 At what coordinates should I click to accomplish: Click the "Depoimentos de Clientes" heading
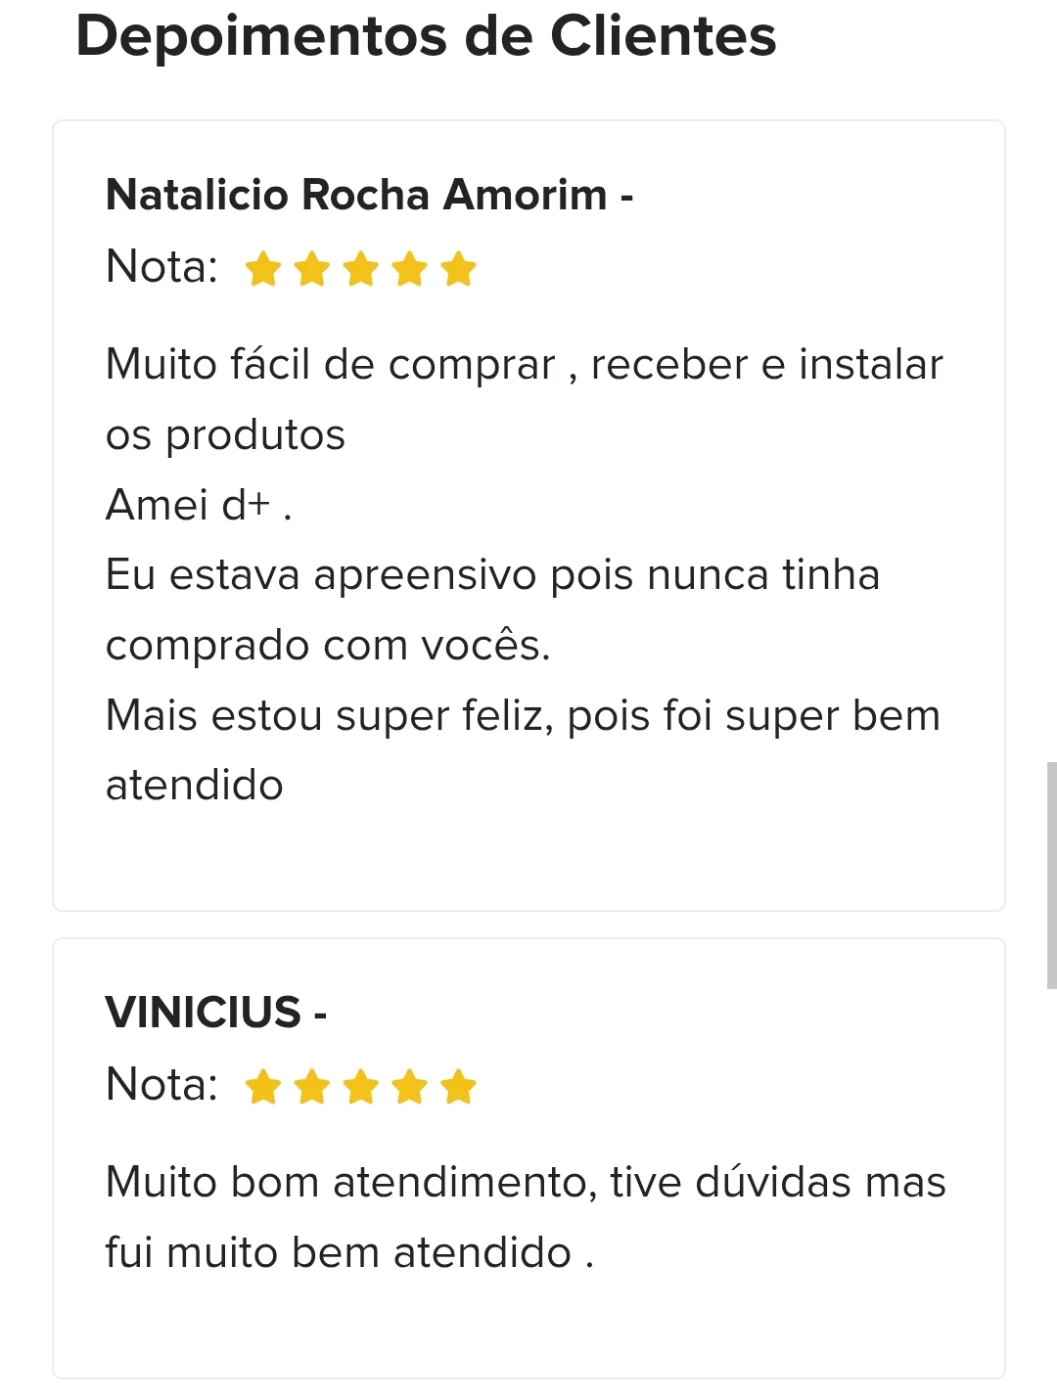tap(426, 37)
